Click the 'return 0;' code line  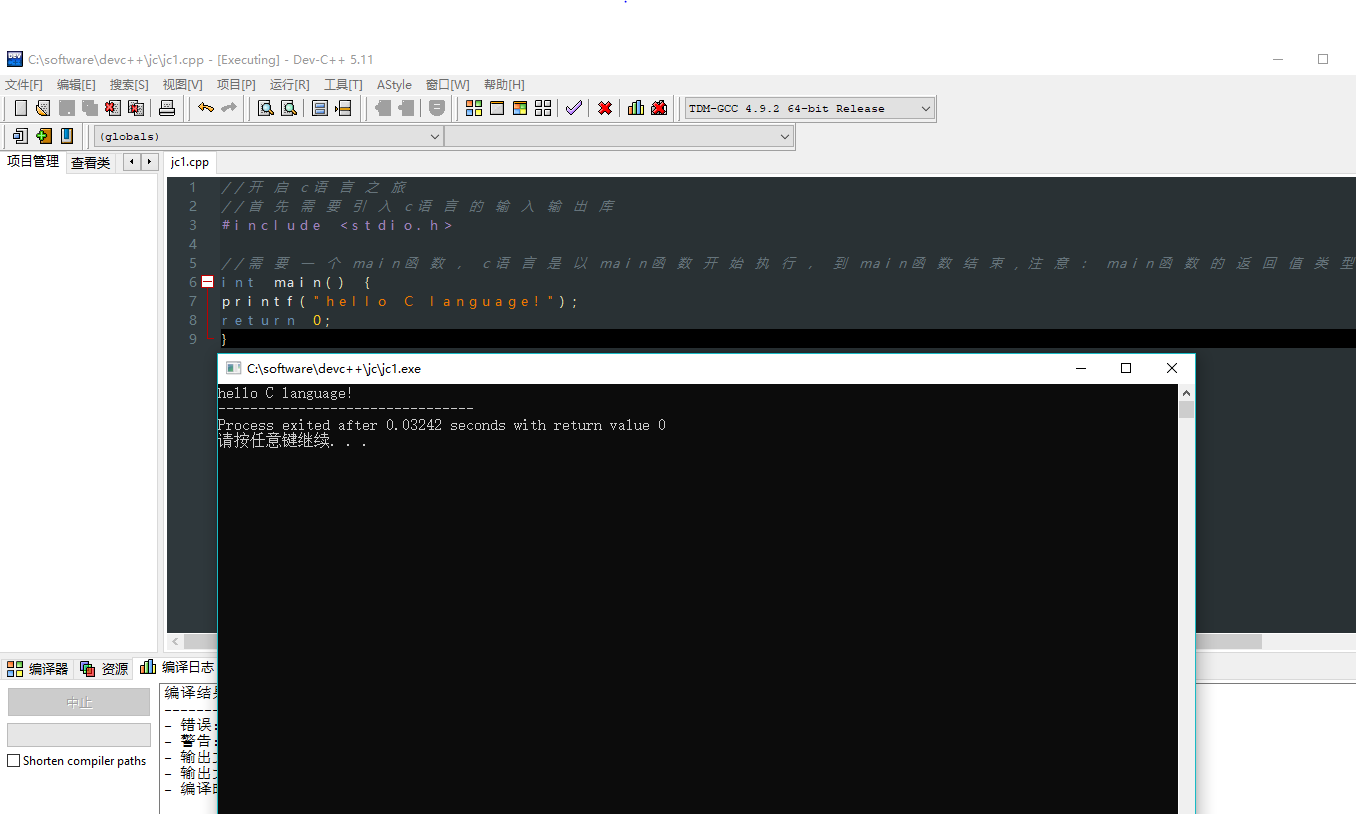coord(276,320)
